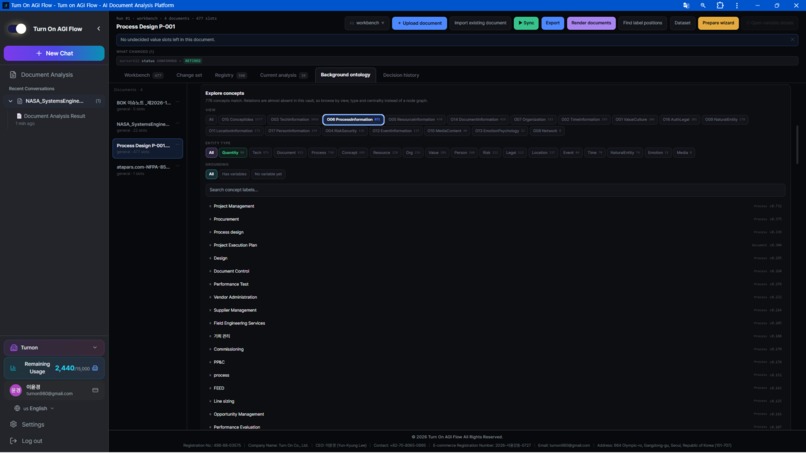Click the user avatar at sidebar bottom
This screenshot has width=806, height=453.
(x=15, y=390)
